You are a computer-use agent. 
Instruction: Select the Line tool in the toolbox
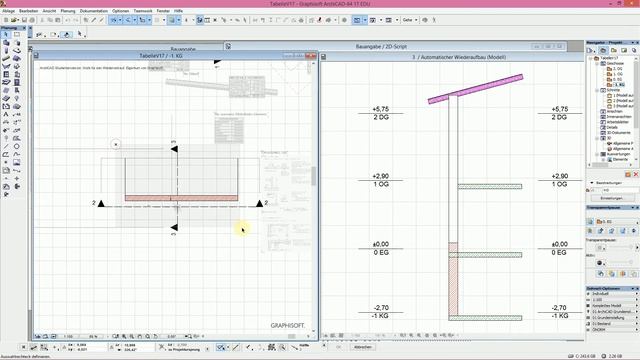(x=6, y=146)
